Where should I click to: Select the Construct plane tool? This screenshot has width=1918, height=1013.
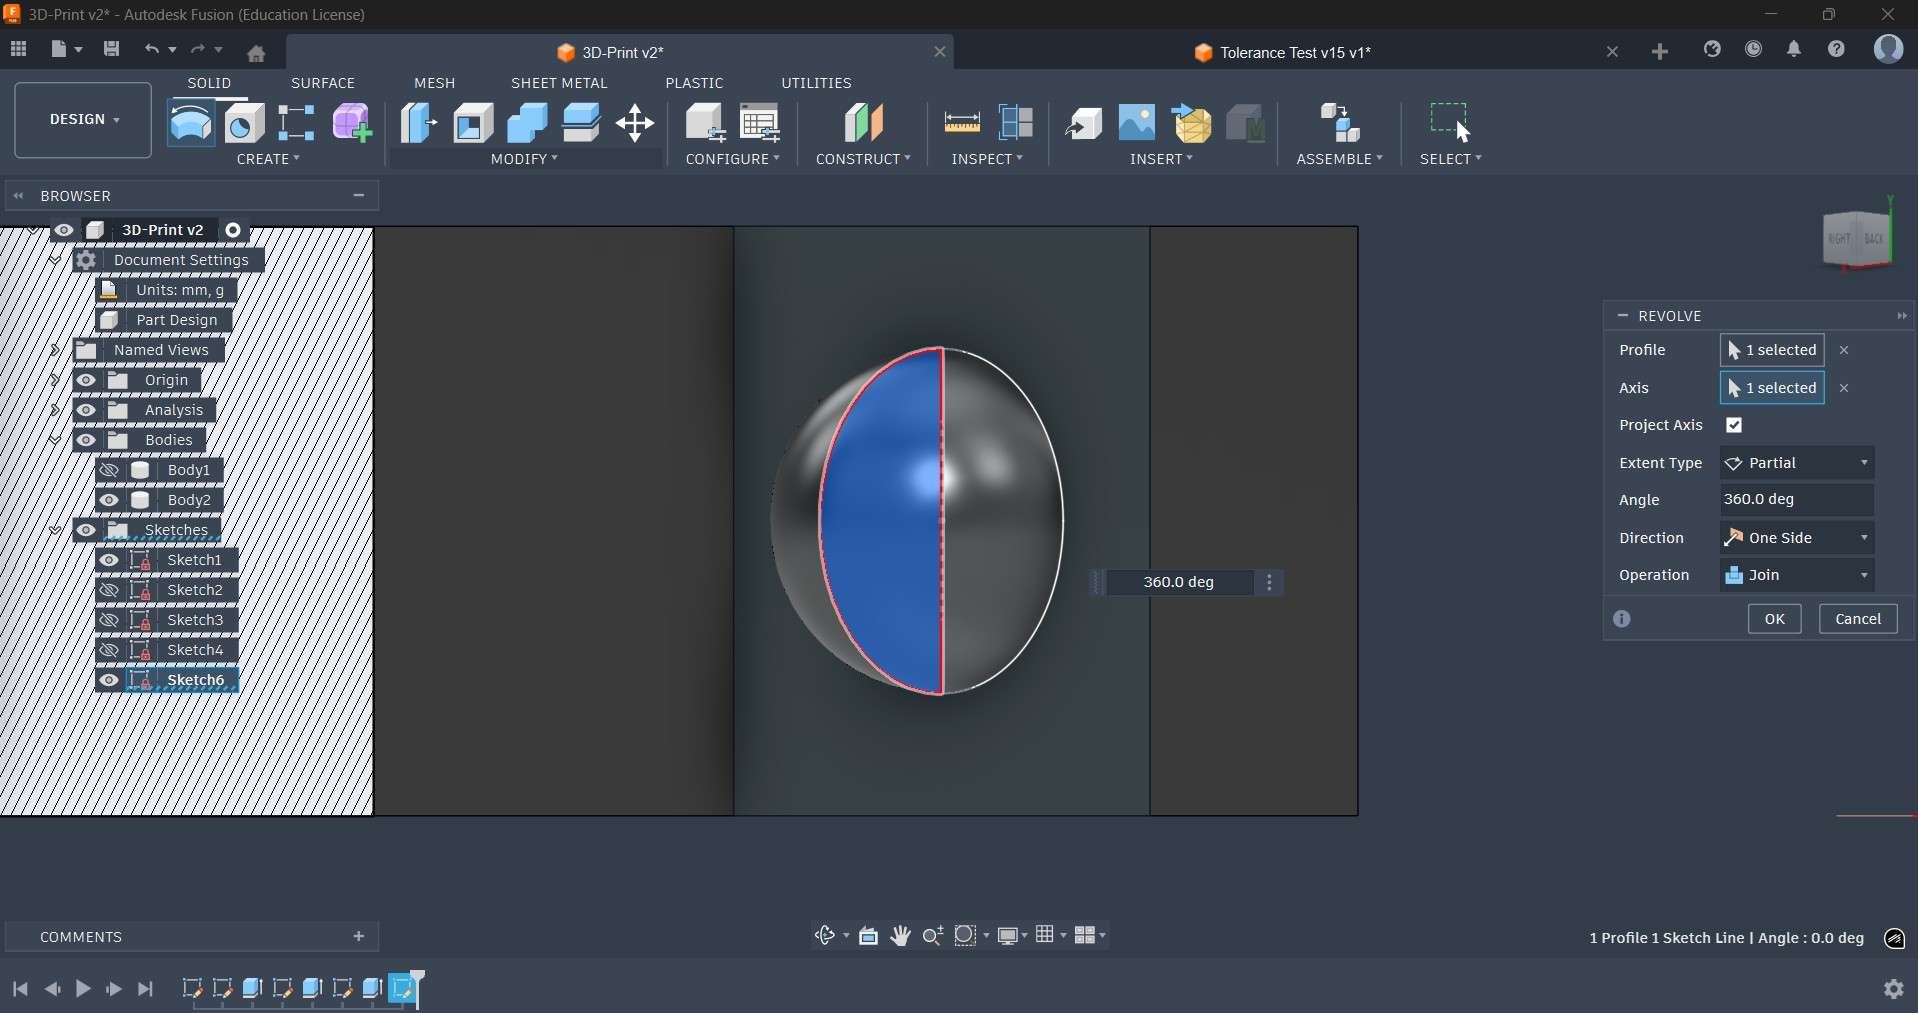tap(864, 123)
